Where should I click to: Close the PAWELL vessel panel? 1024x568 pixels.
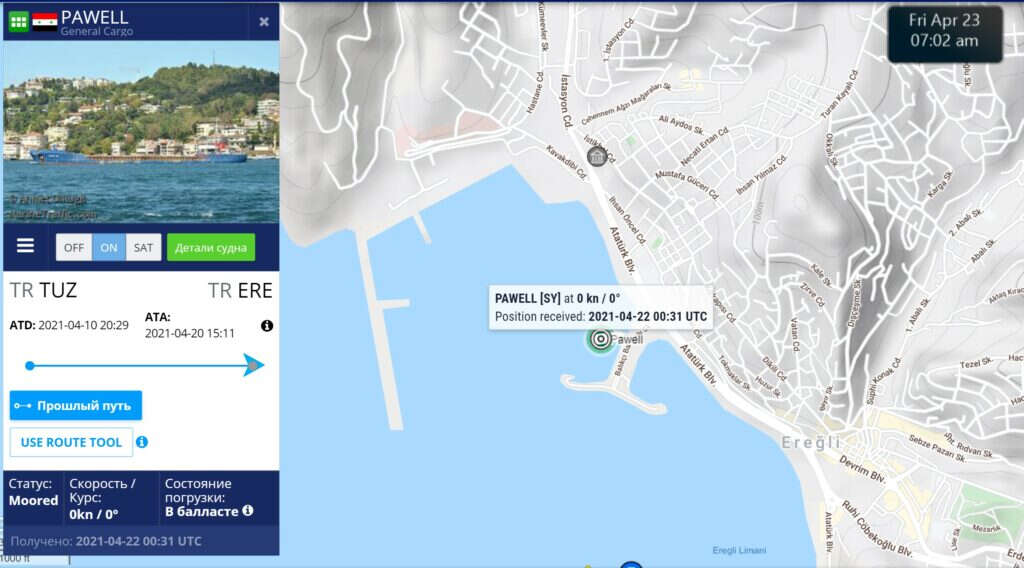(264, 22)
